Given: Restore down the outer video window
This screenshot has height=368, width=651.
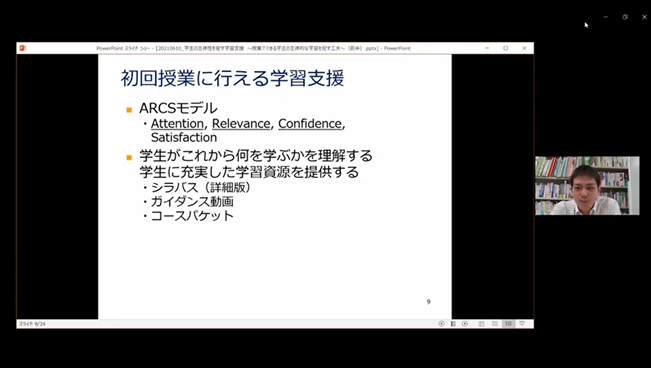Looking at the screenshot, I should pyautogui.click(x=625, y=17).
